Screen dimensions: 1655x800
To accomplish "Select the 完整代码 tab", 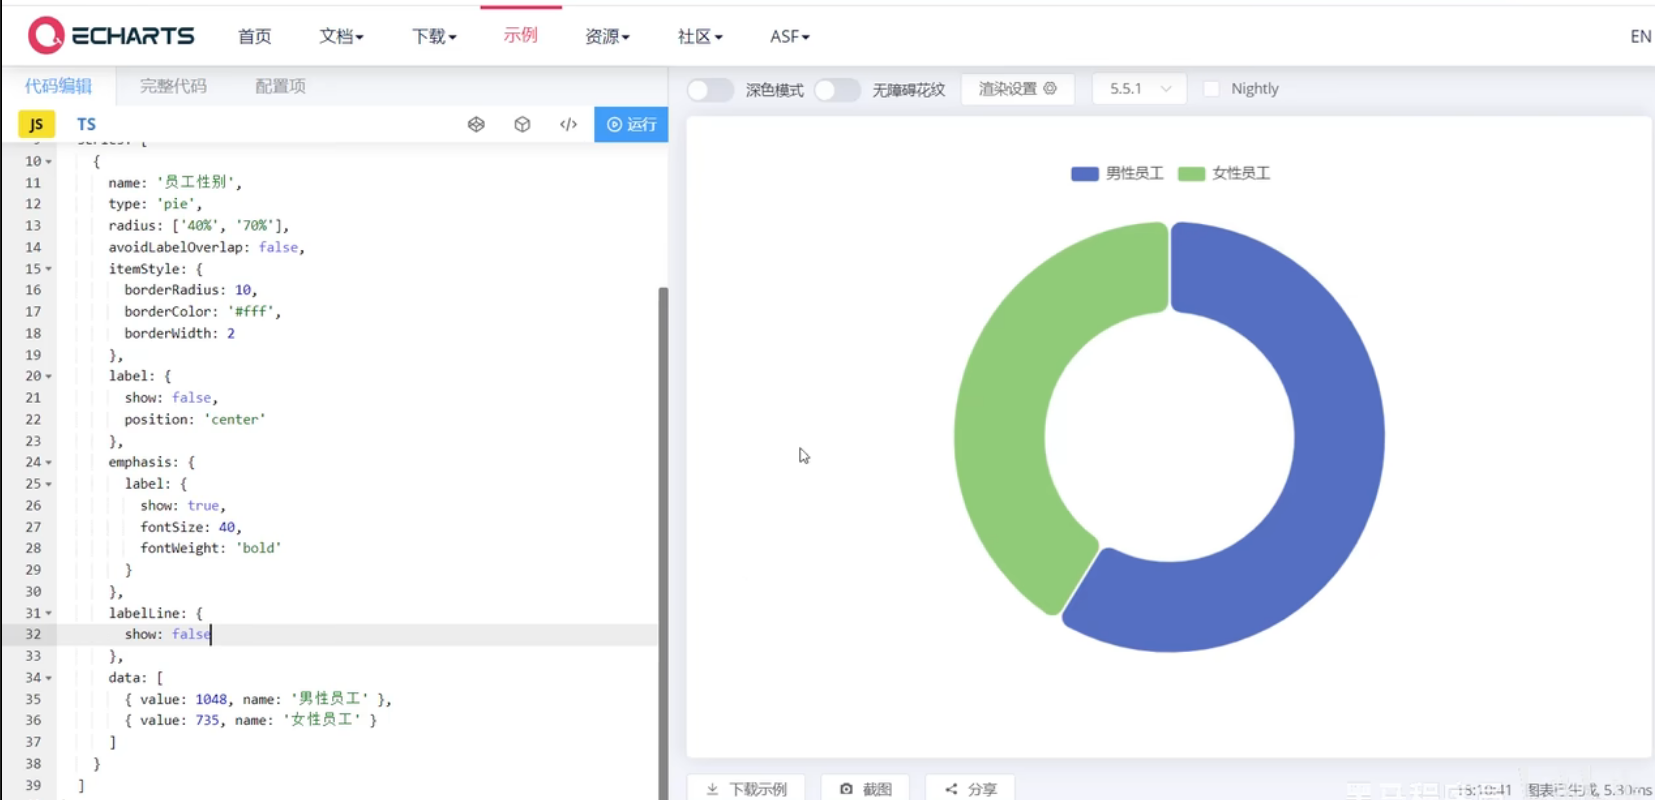I will [x=173, y=86].
